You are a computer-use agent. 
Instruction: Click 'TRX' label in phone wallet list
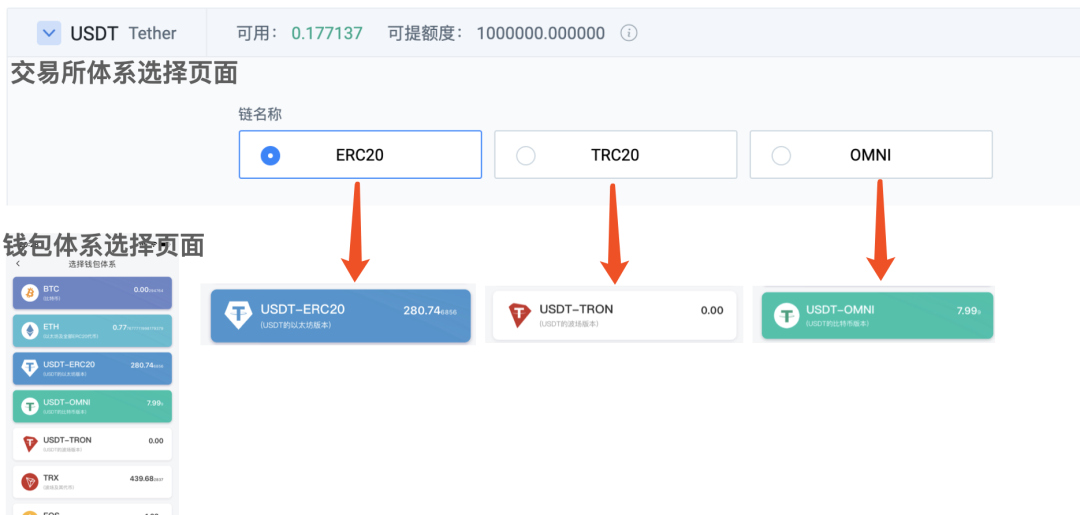point(51,477)
